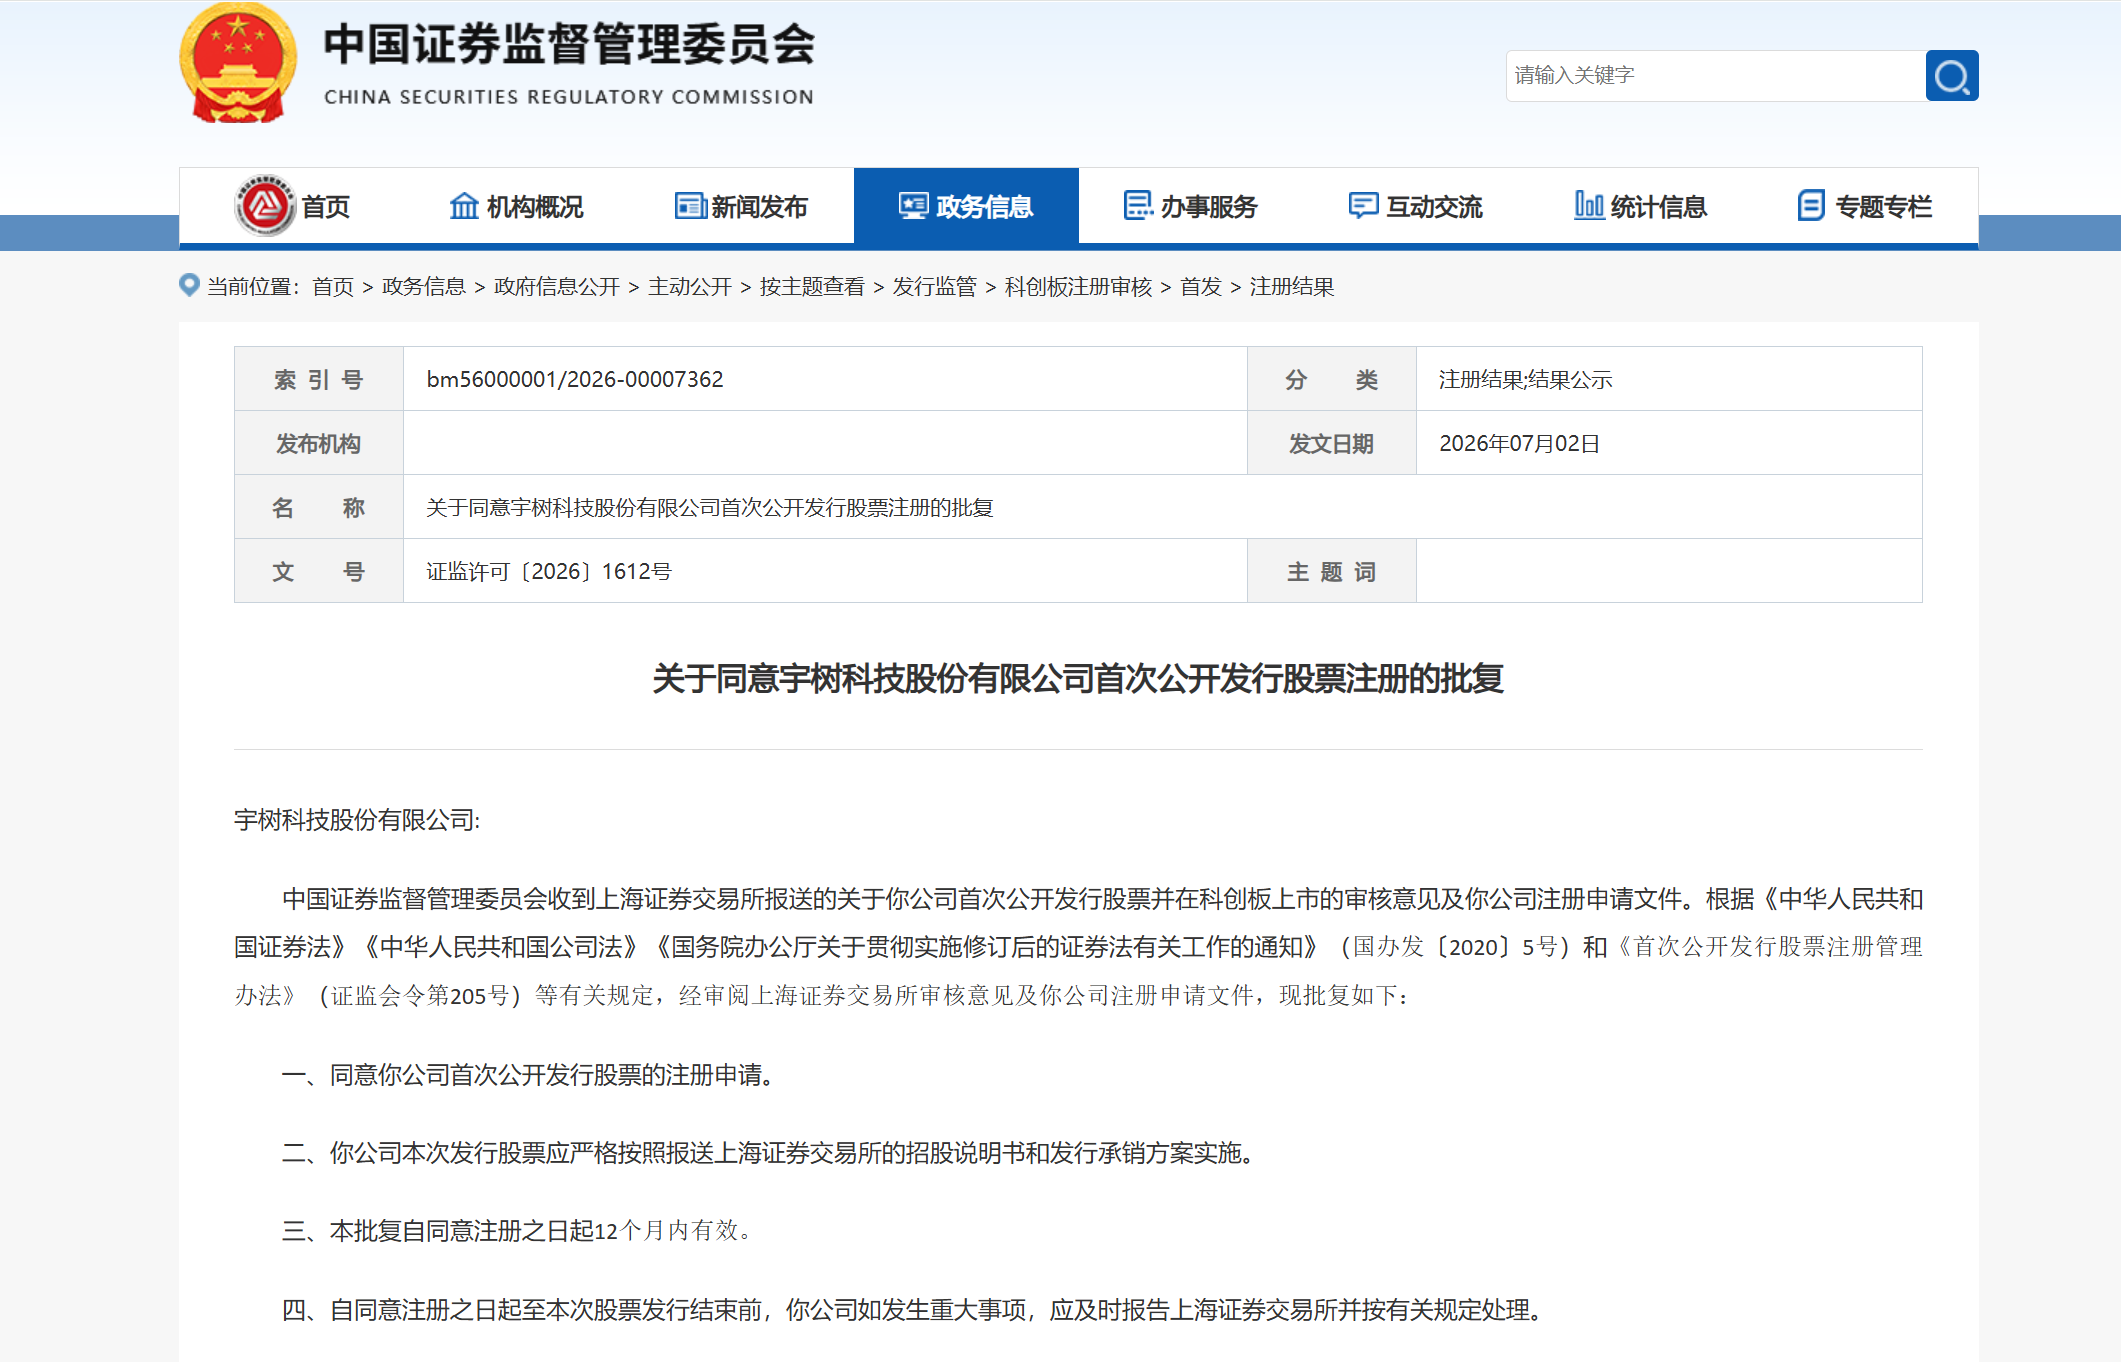Click the location pin icon beside 当前位置
The width and height of the screenshot is (2121, 1362).
(189, 285)
